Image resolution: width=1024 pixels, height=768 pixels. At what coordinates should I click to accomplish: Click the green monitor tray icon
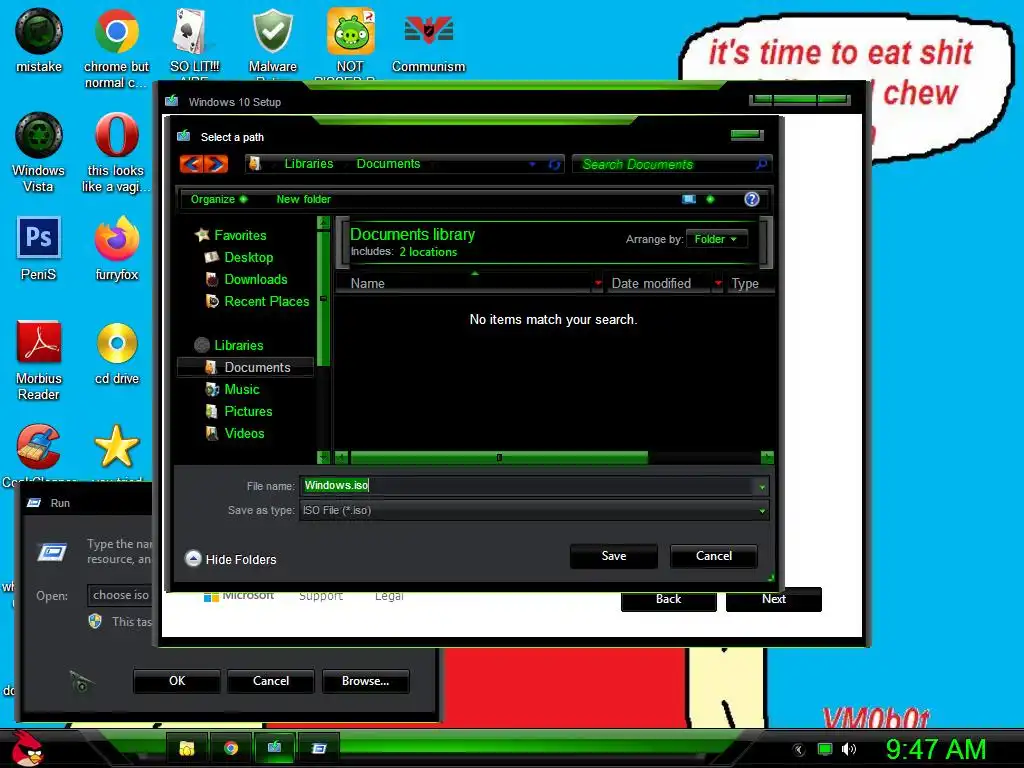point(825,749)
